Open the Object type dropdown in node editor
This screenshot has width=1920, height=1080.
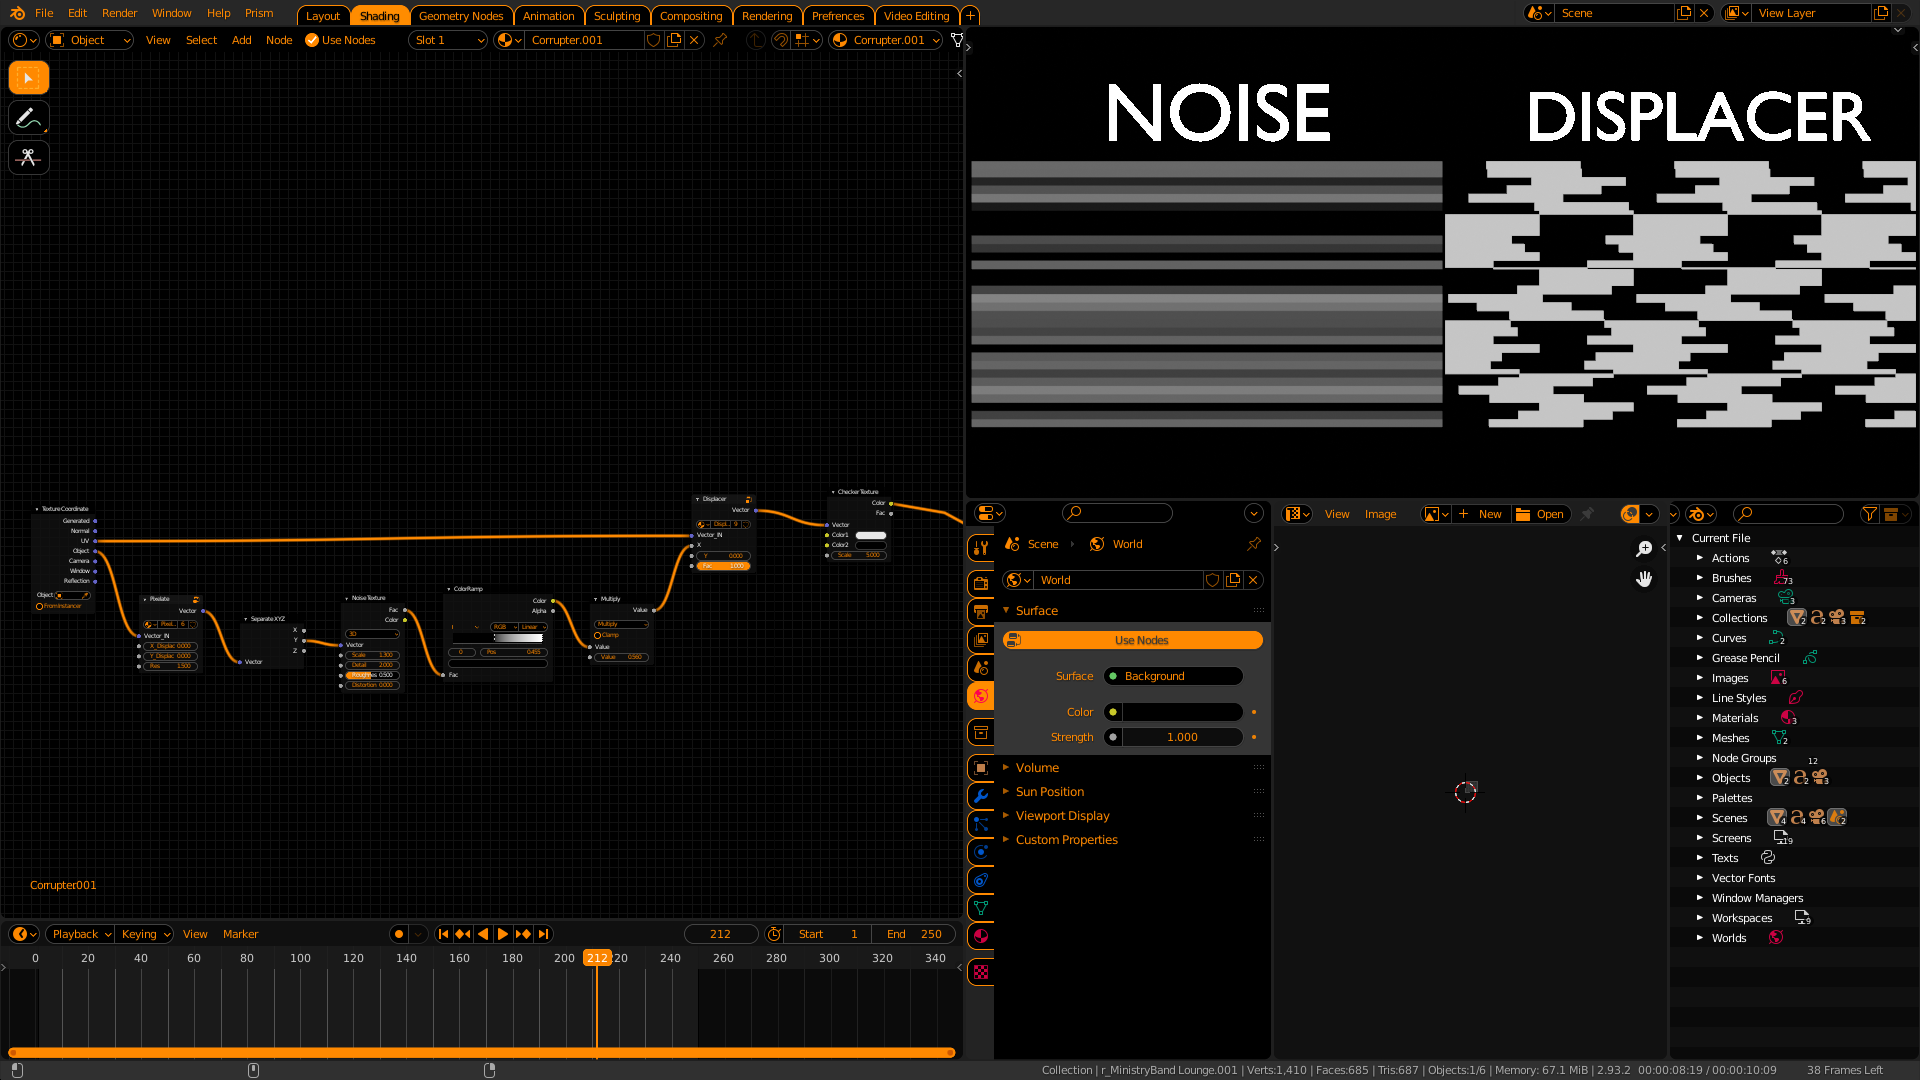pyautogui.click(x=90, y=40)
